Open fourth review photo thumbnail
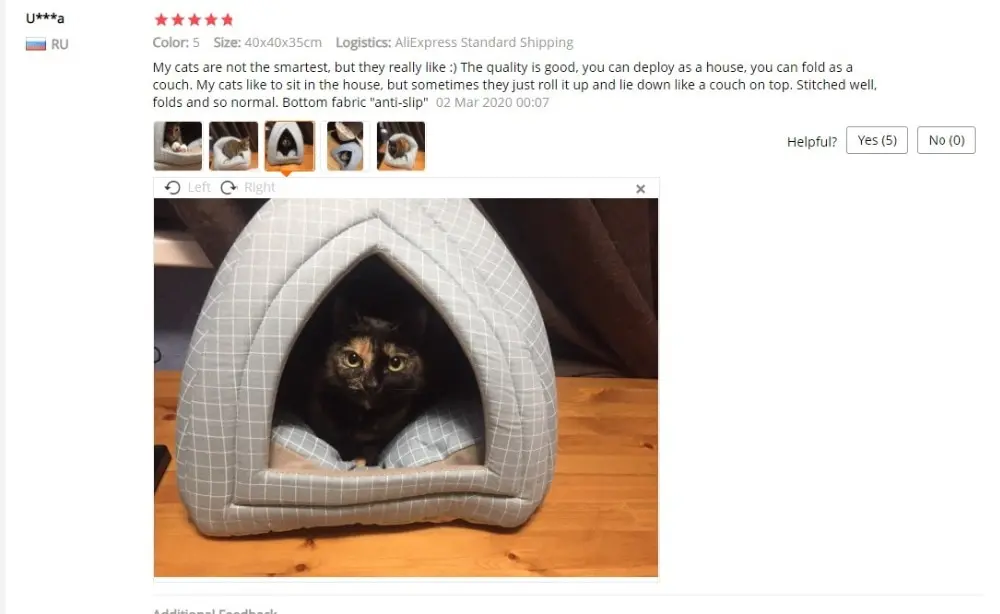 coord(345,146)
